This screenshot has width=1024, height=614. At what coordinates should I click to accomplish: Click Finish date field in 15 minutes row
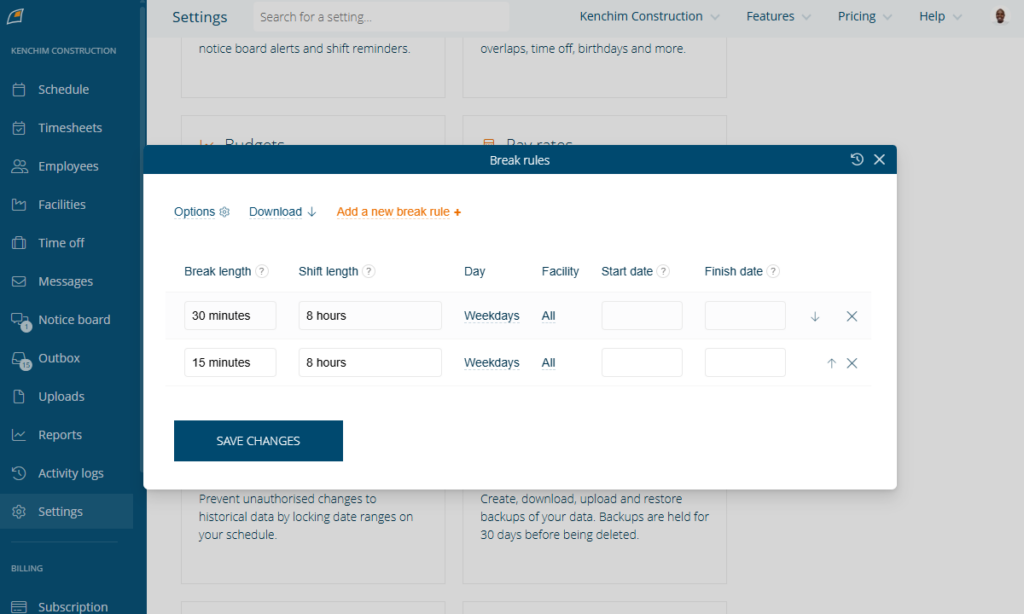coord(745,363)
